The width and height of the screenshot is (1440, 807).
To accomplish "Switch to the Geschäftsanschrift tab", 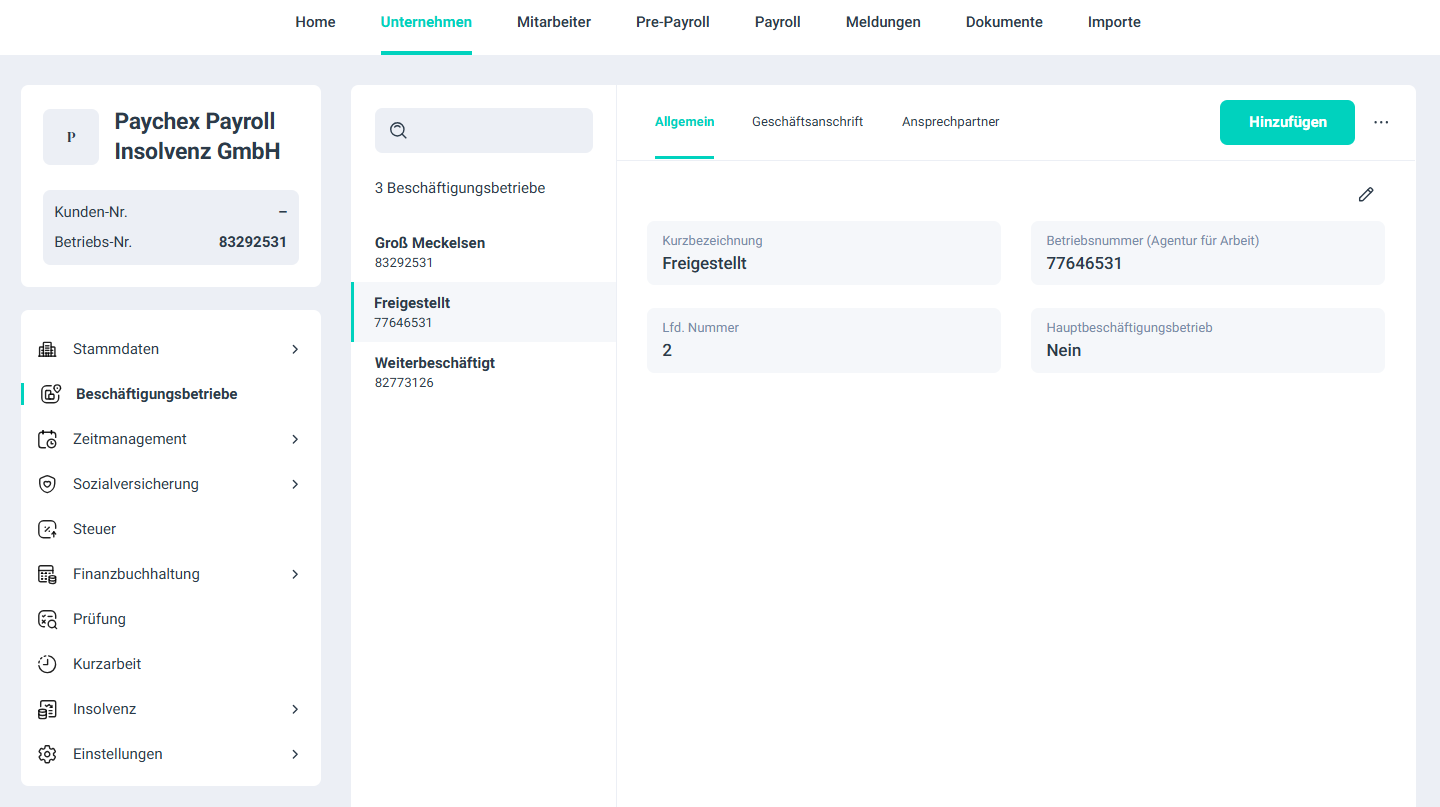I will [807, 122].
